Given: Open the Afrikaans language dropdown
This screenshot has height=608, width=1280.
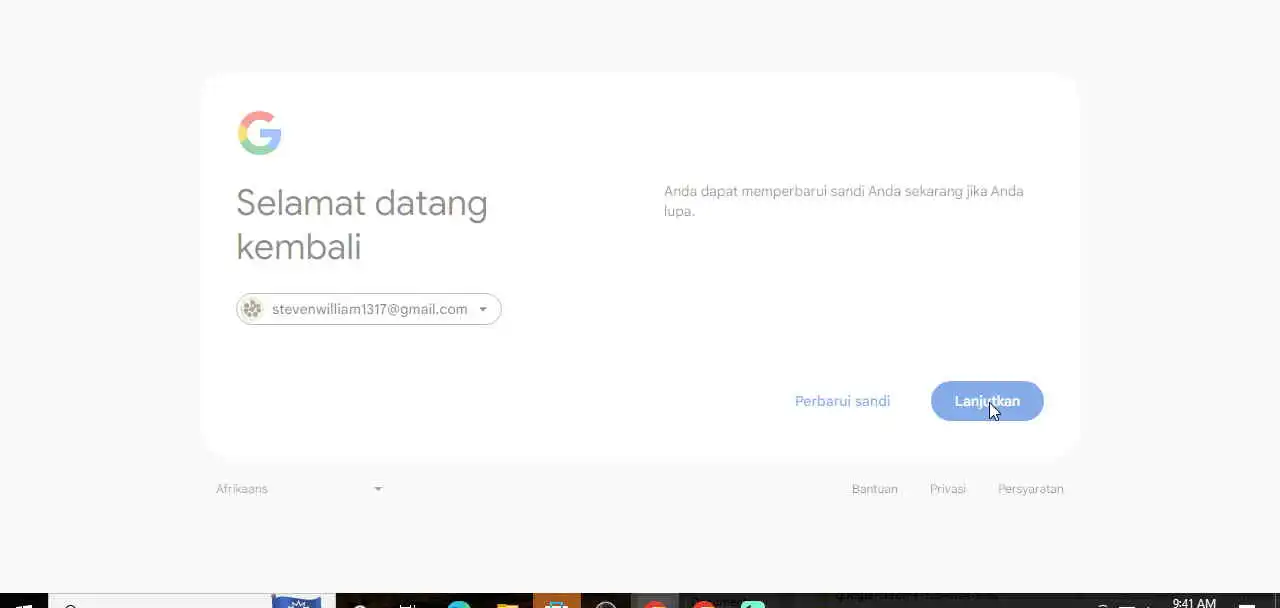Looking at the screenshot, I should click(299, 489).
